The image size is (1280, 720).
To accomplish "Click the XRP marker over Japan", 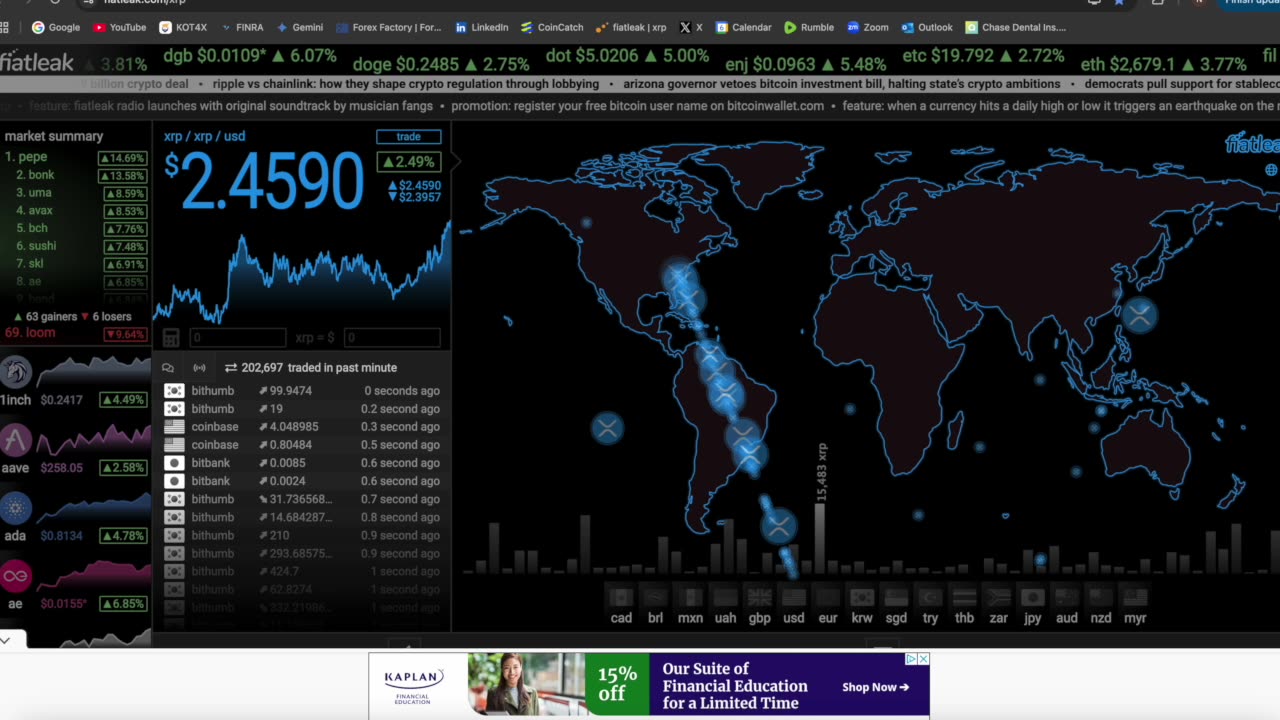I will coord(1139,316).
